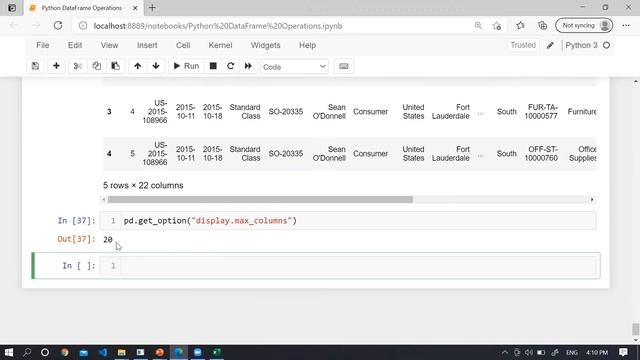This screenshot has height=360, width=640.
Task: Restart kernel and run all cells icon
Action: [248, 66]
